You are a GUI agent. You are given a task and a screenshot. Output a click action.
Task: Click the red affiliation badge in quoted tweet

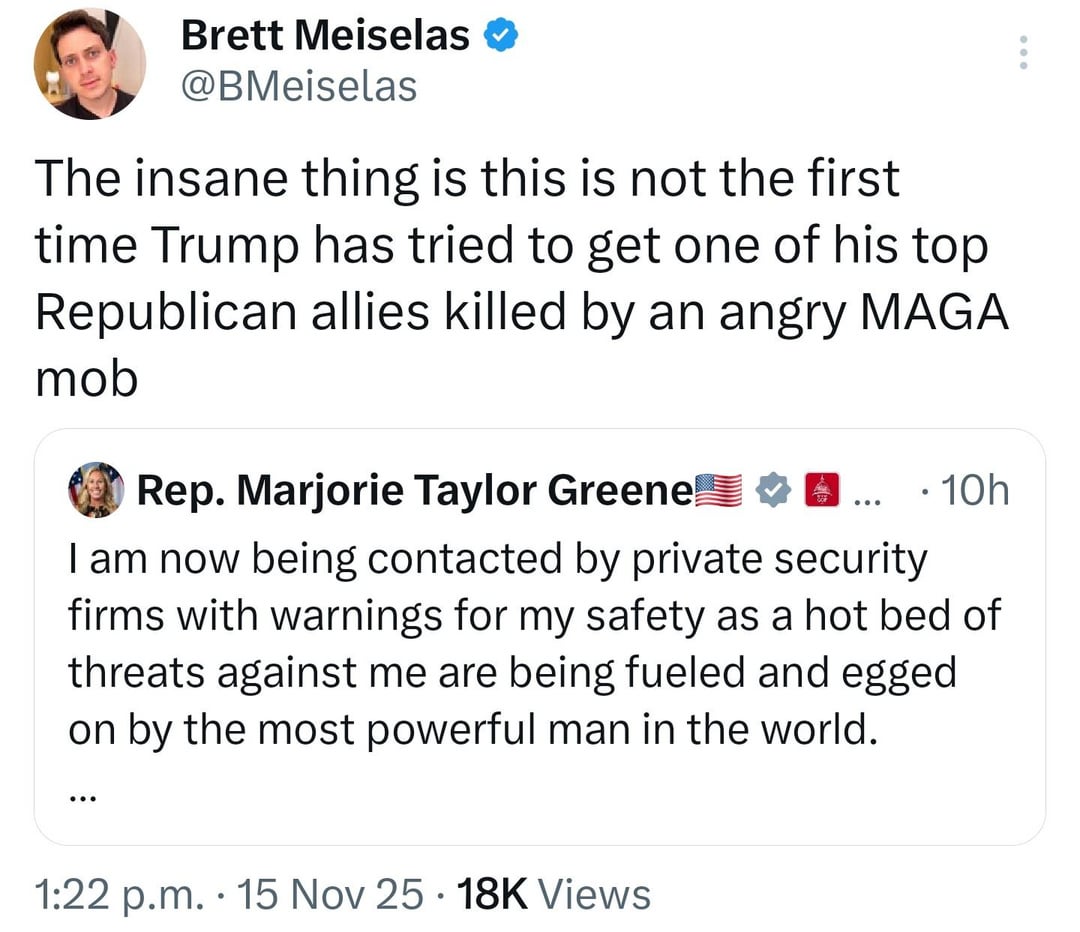(820, 491)
